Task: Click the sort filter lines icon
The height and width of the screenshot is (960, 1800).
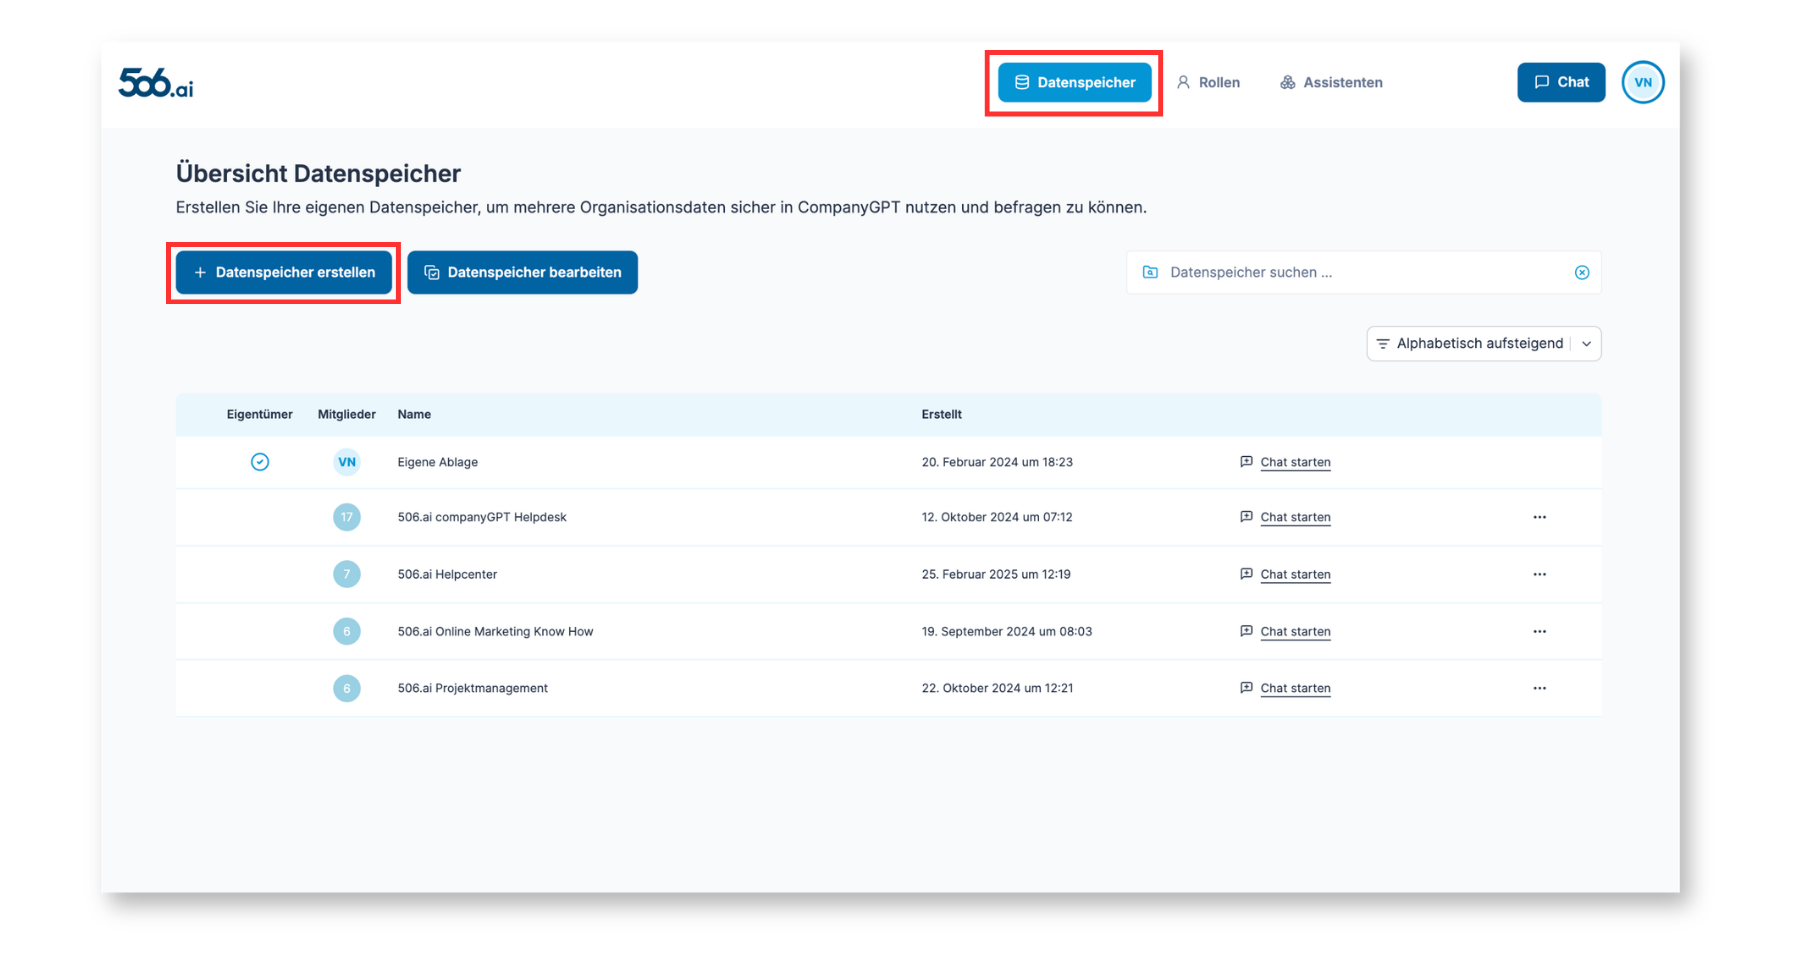Action: (1383, 343)
